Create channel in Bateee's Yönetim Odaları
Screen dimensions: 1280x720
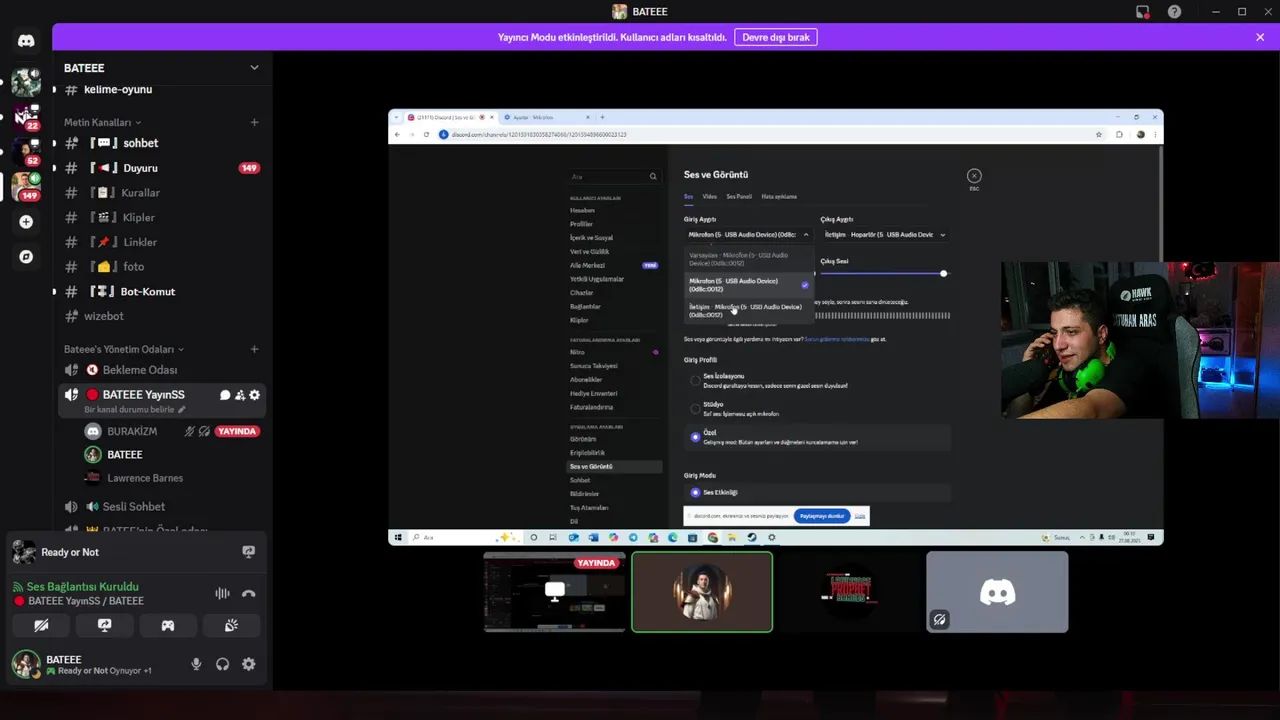[254, 349]
